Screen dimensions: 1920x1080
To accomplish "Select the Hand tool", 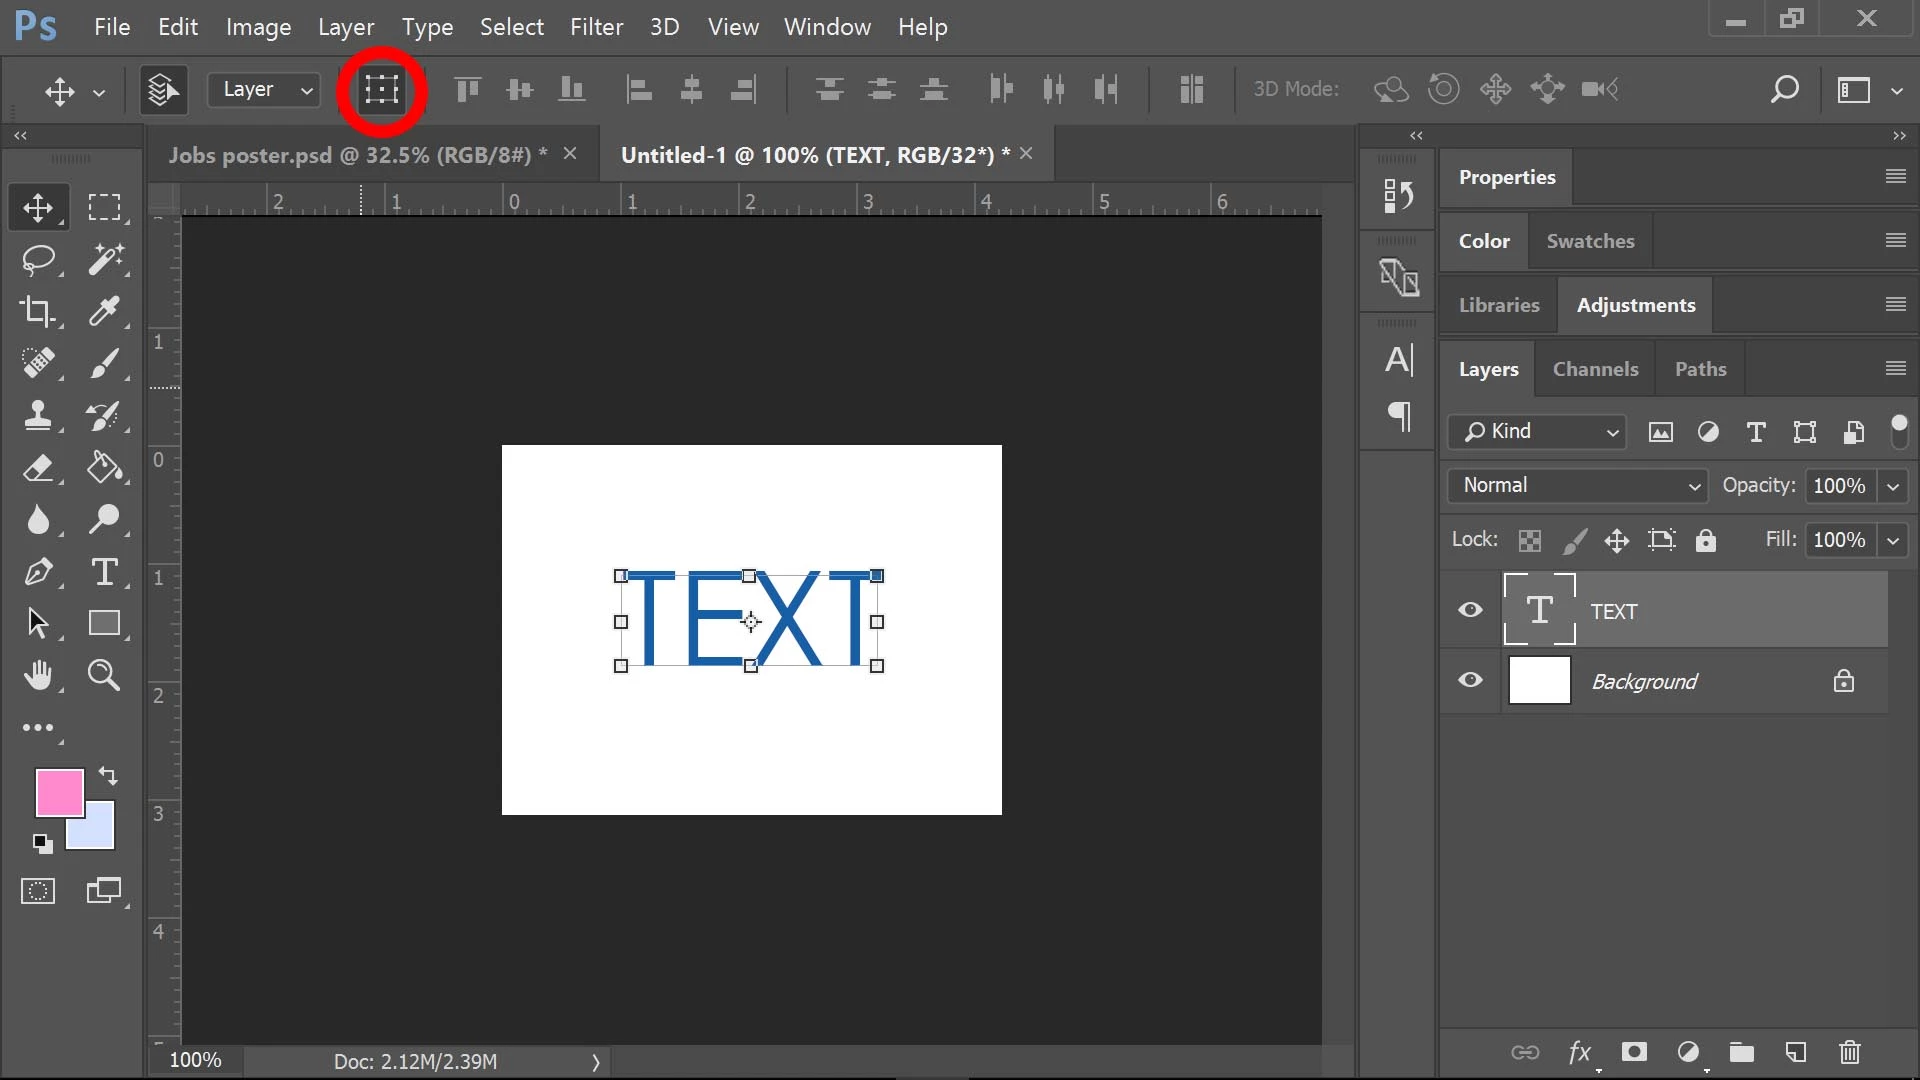I will (38, 676).
